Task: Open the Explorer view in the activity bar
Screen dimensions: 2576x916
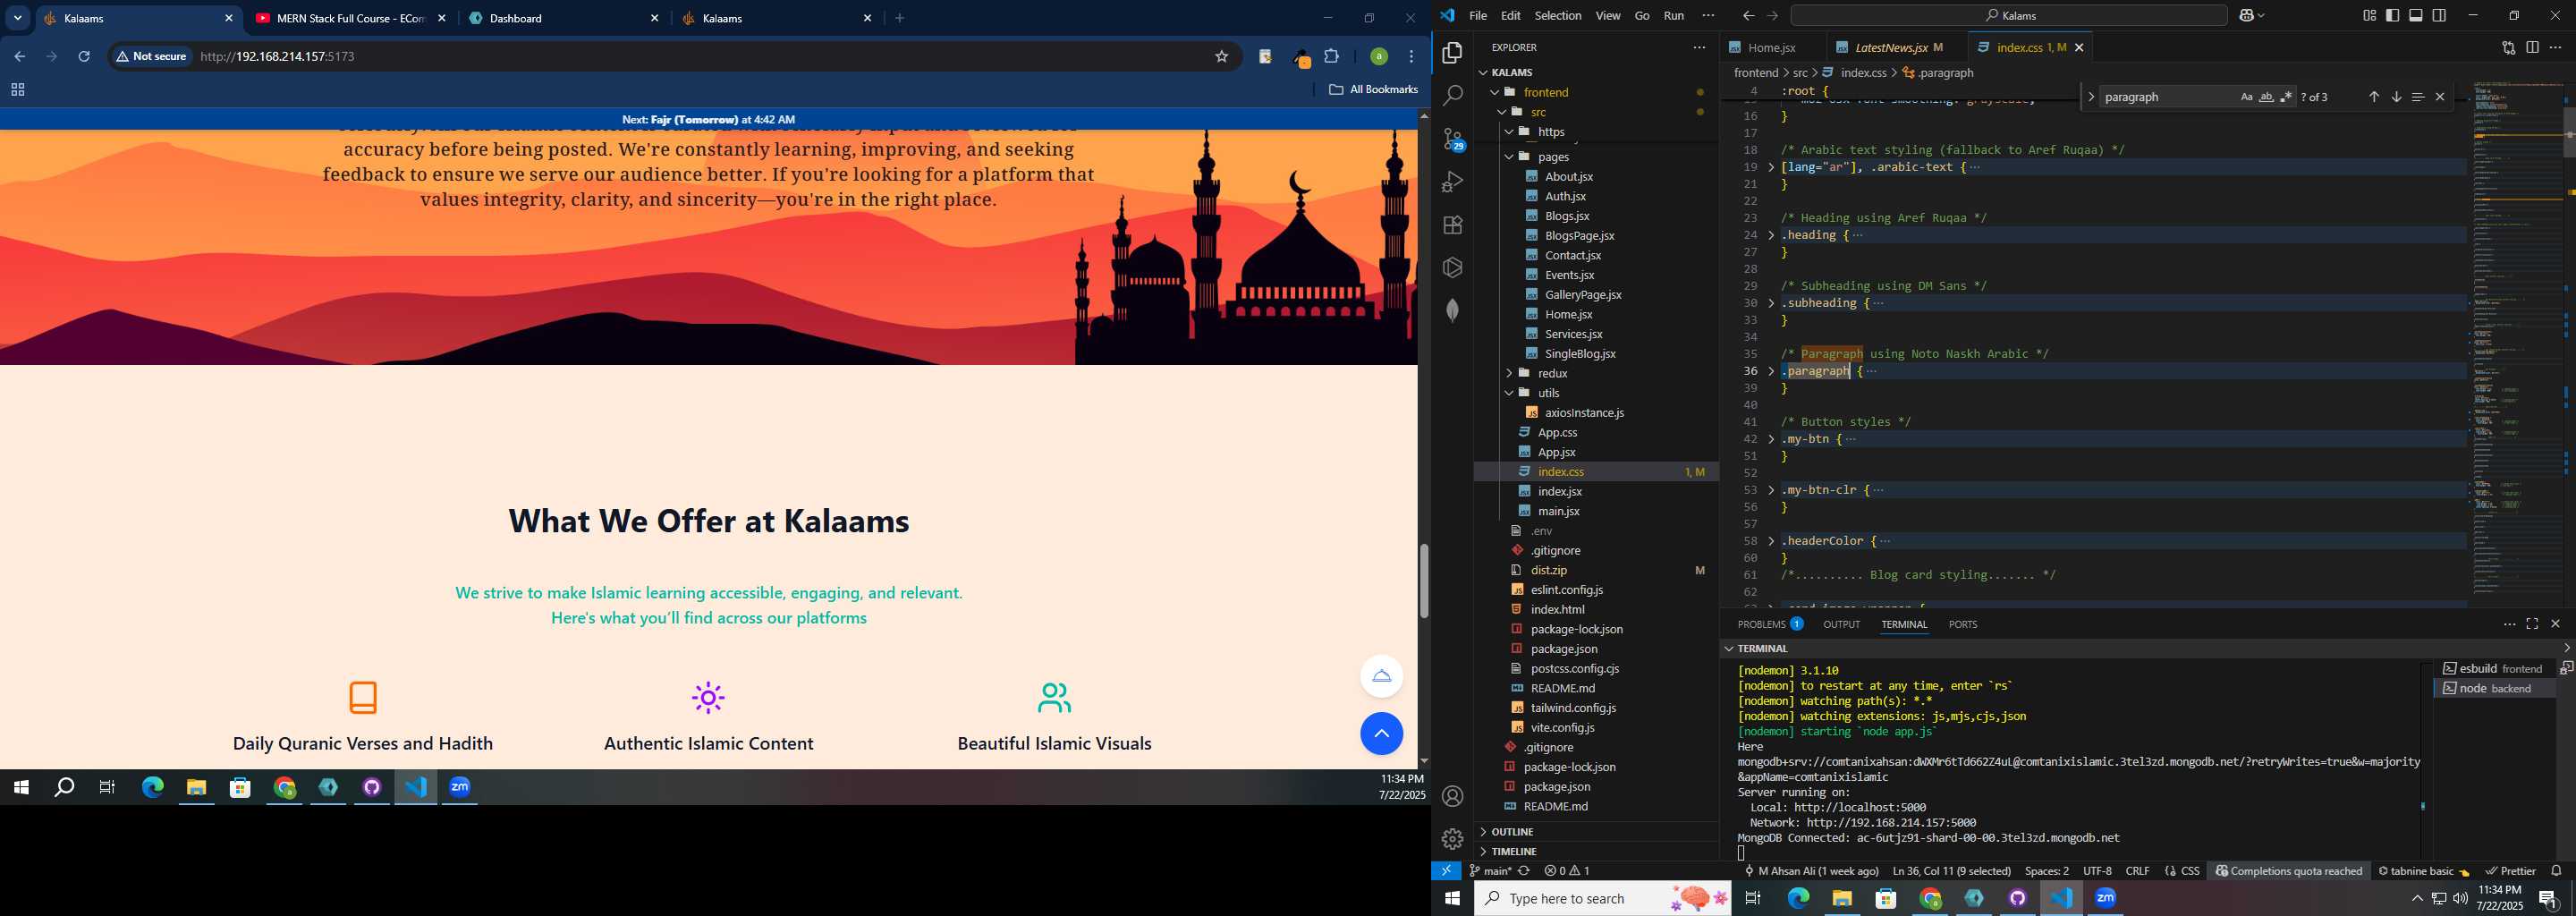Action: tap(1452, 53)
